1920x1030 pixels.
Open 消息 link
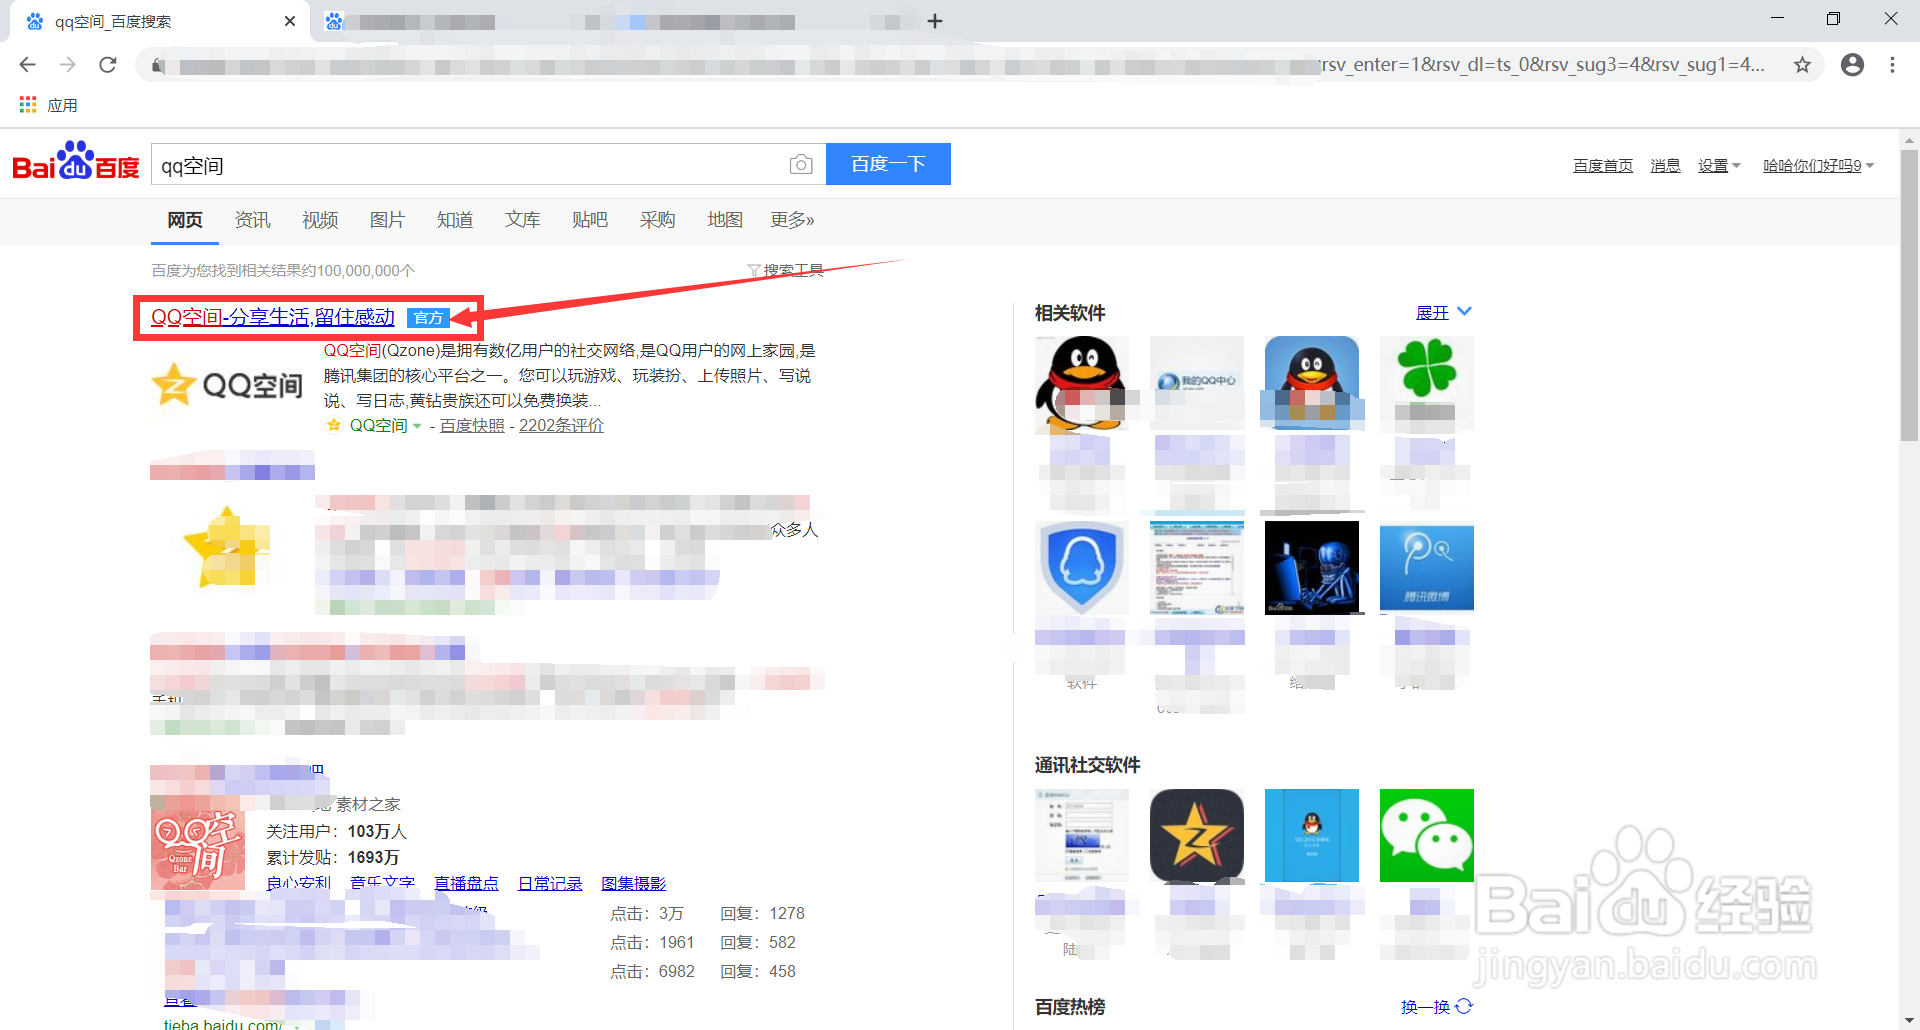(1665, 166)
